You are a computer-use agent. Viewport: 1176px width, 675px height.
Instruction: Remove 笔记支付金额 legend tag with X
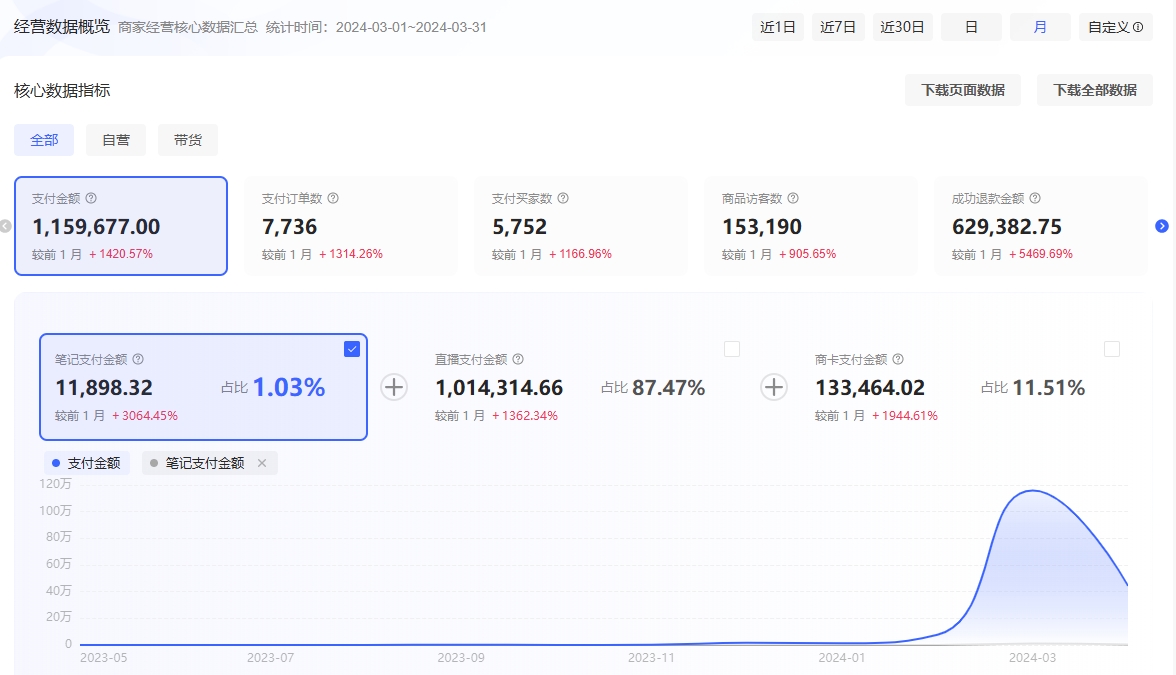[262, 463]
